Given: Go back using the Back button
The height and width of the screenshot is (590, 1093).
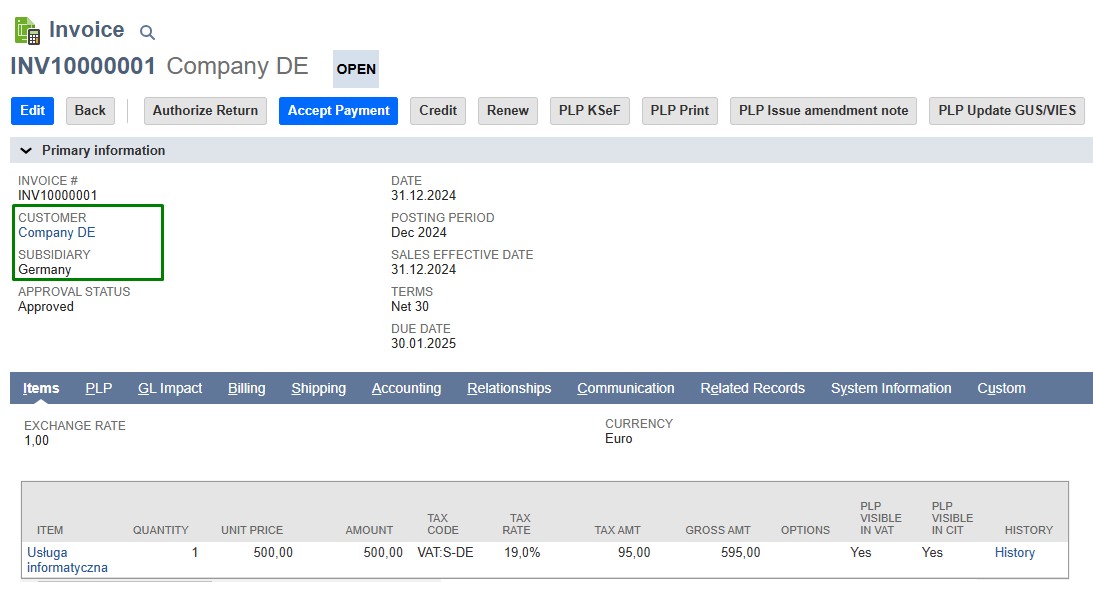Looking at the screenshot, I should point(90,111).
